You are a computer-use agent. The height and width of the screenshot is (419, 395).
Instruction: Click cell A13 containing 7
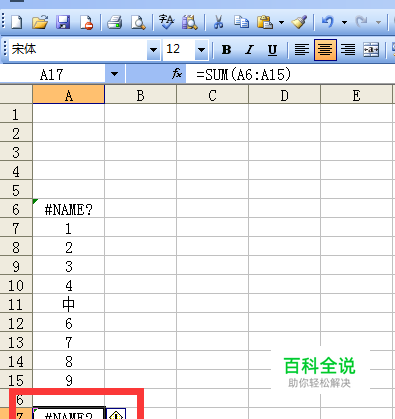pos(69,342)
